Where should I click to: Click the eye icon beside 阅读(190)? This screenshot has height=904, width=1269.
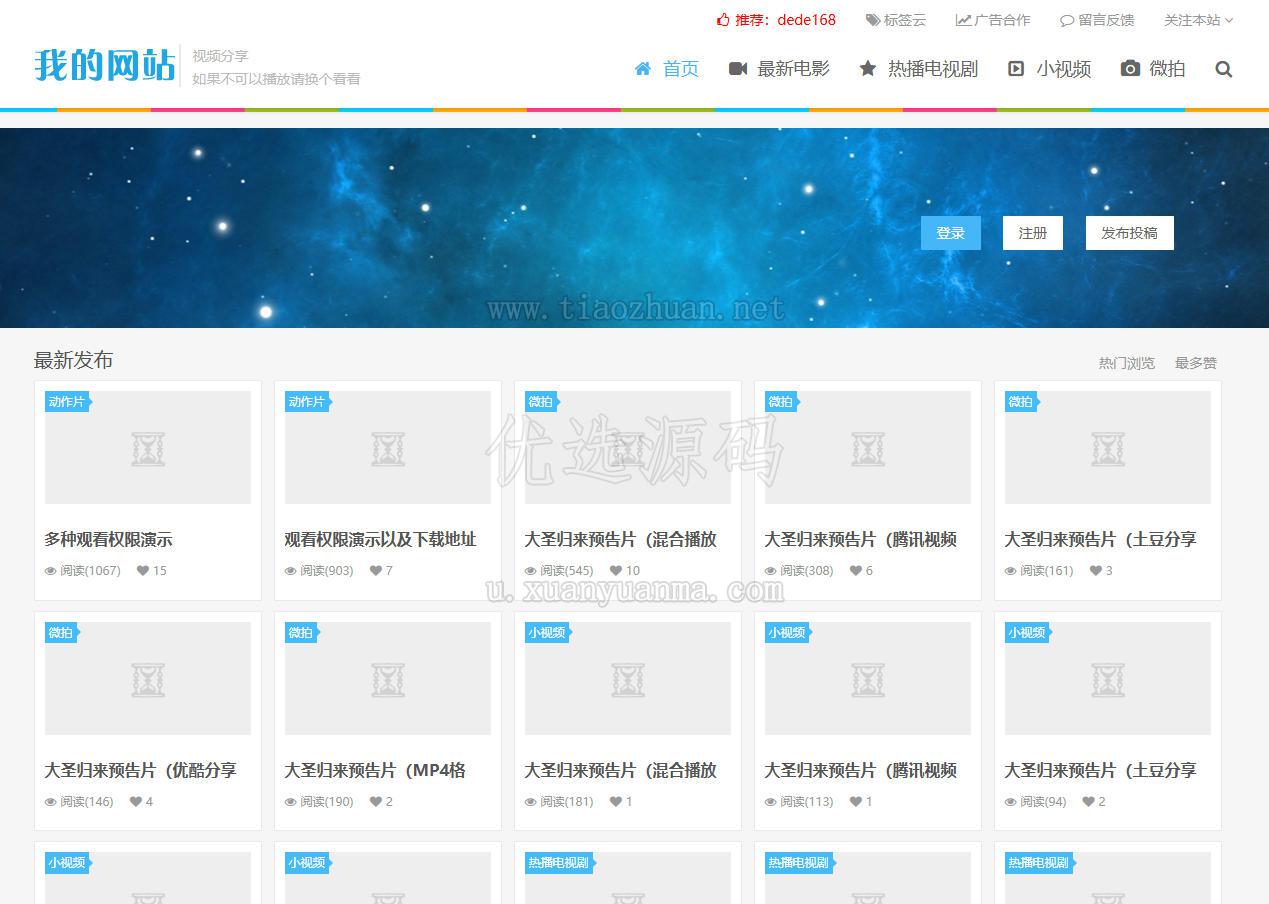click(291, 802)
